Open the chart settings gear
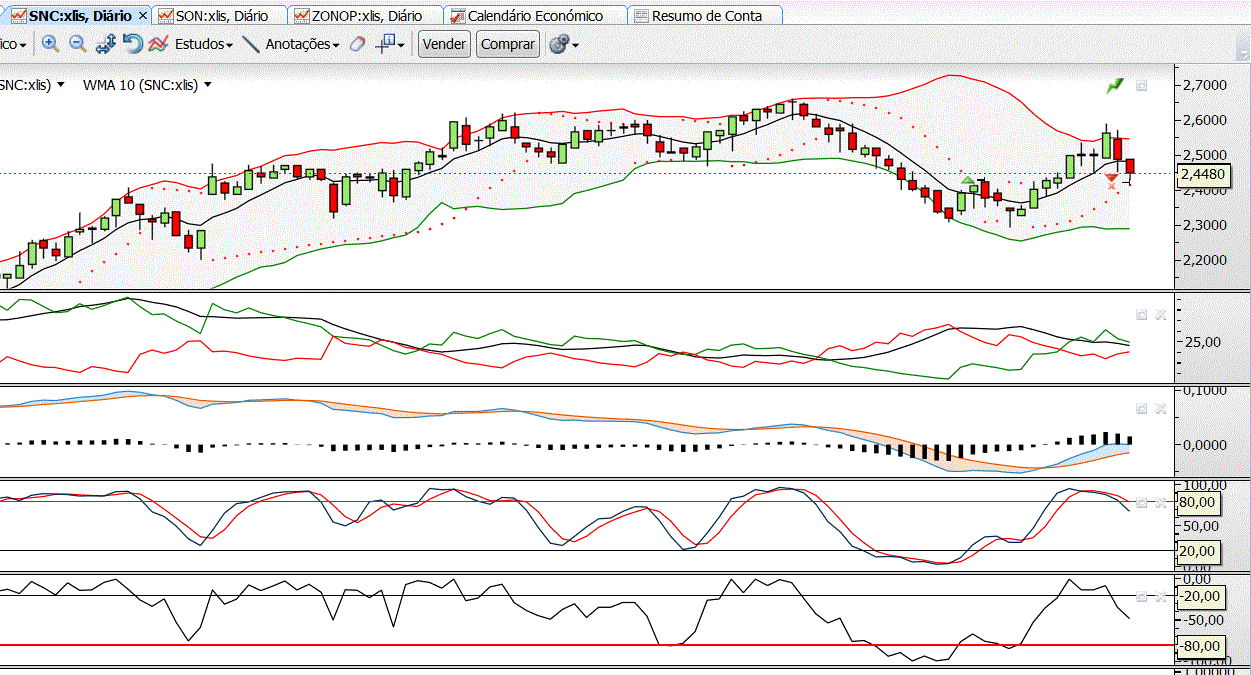This screenshot has width=1251, height=675. (x=558, y=44)
